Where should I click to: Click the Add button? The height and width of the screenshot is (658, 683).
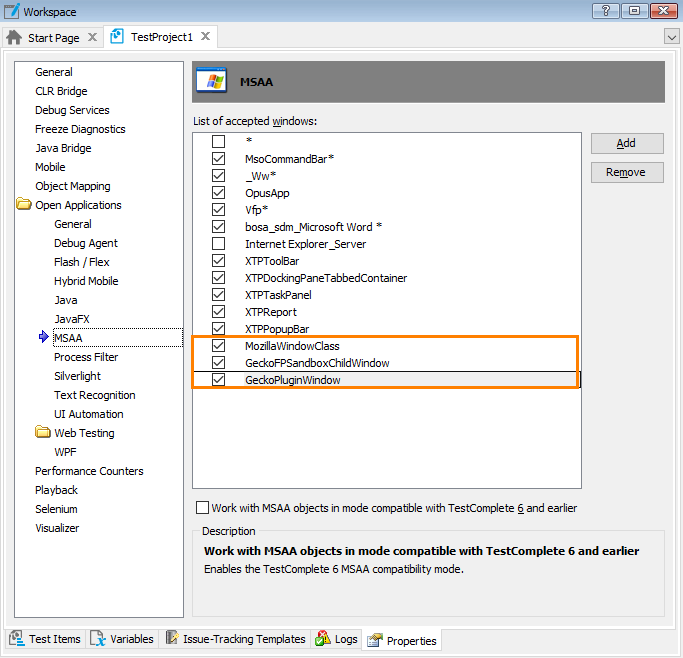point(627,143)
